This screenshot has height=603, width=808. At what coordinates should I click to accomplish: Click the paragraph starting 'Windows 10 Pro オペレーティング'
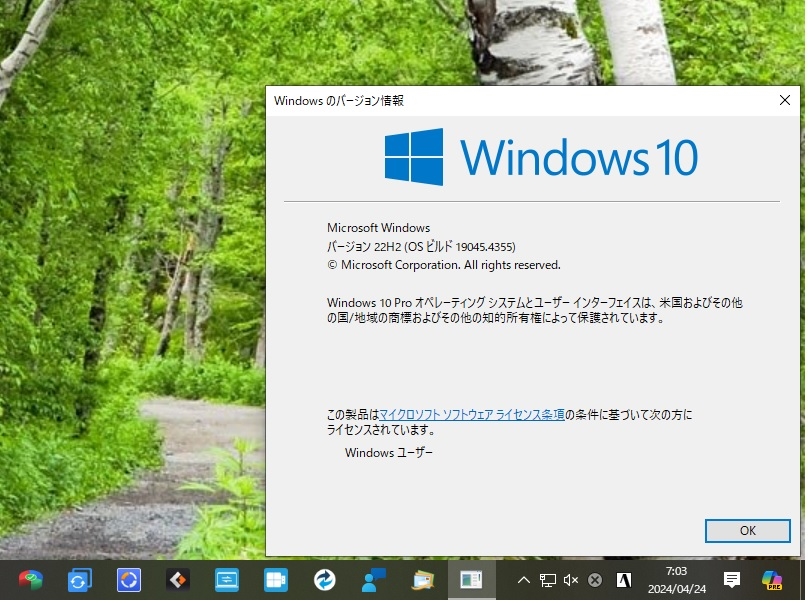tap(536, 311)
